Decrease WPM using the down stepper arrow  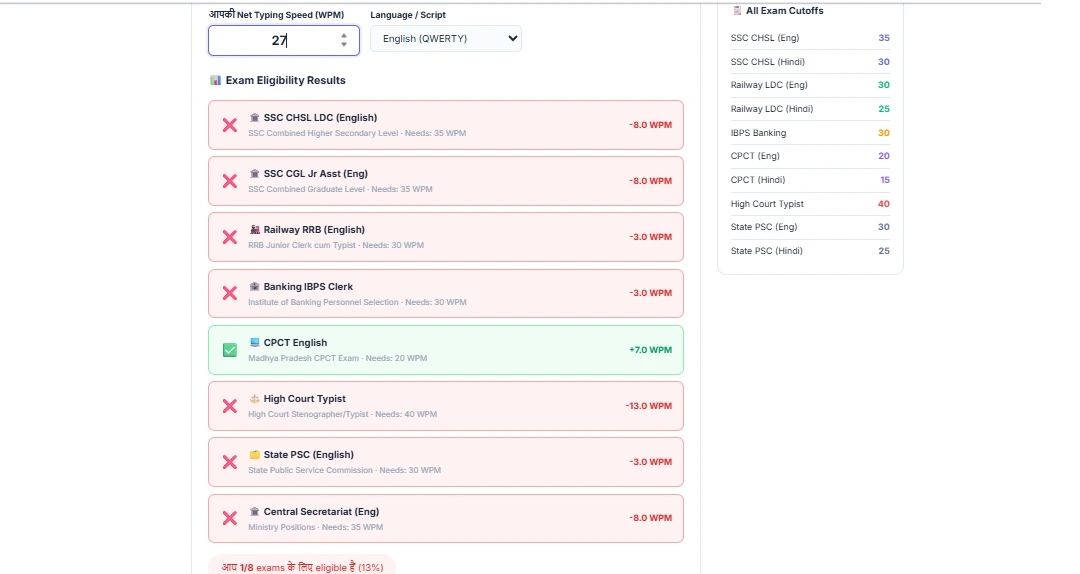pyautogui.click(x=344, y=45)
